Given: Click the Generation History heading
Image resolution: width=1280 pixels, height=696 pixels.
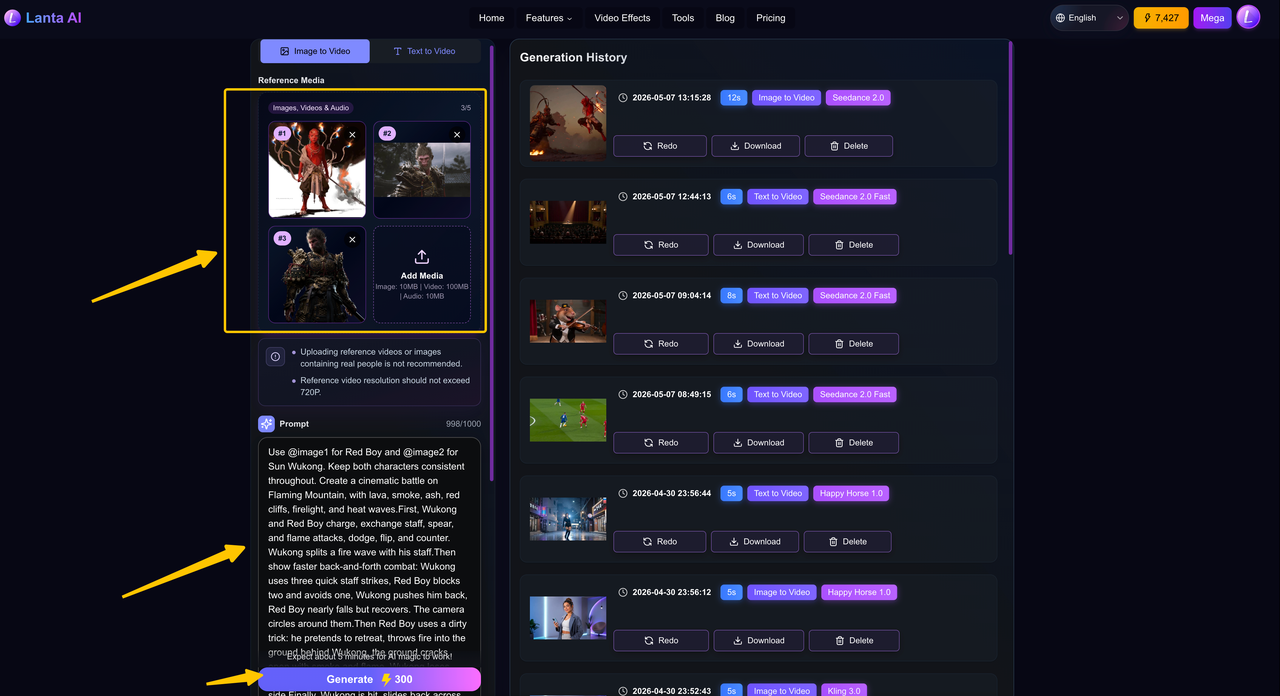Looking at the screenshot, I should [x=574, y=58].
